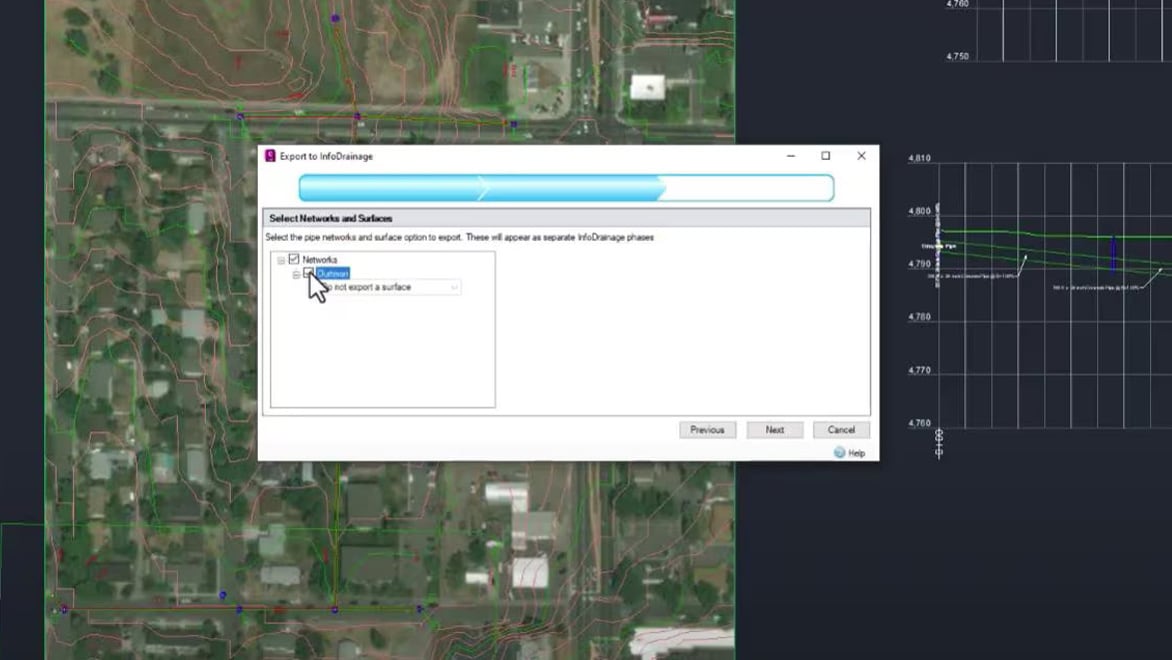
Task: Select the highlighted network name in the tree
Action: [335, 271]
